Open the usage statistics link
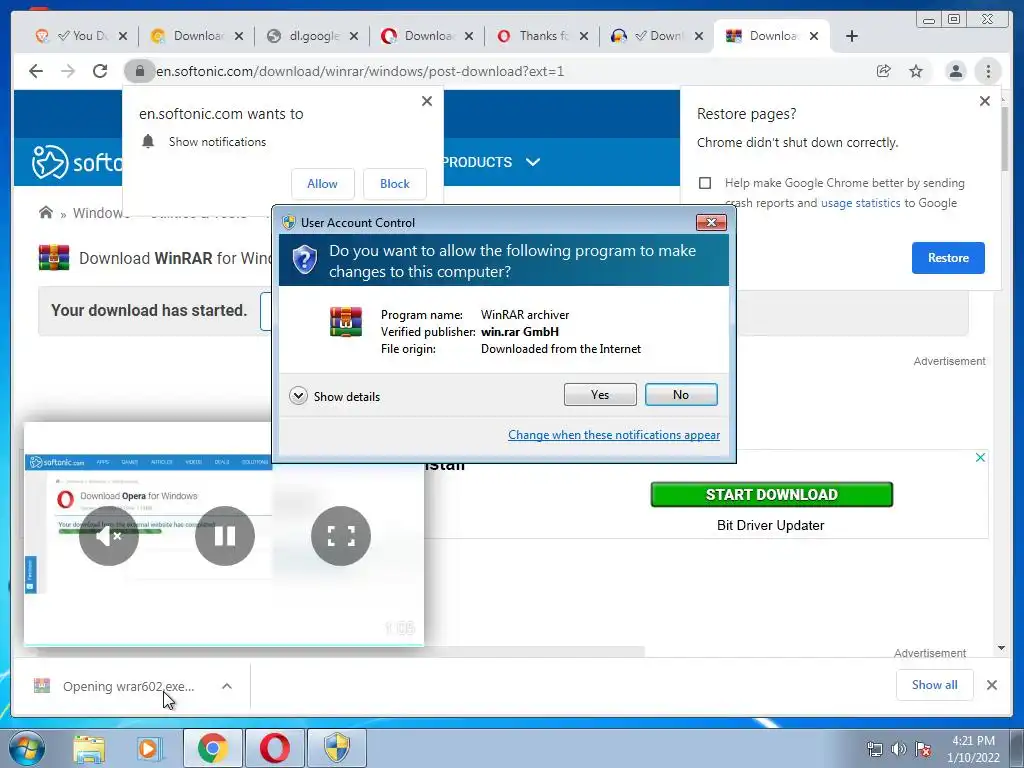1024x768 pixels. (x=861, y=203)
